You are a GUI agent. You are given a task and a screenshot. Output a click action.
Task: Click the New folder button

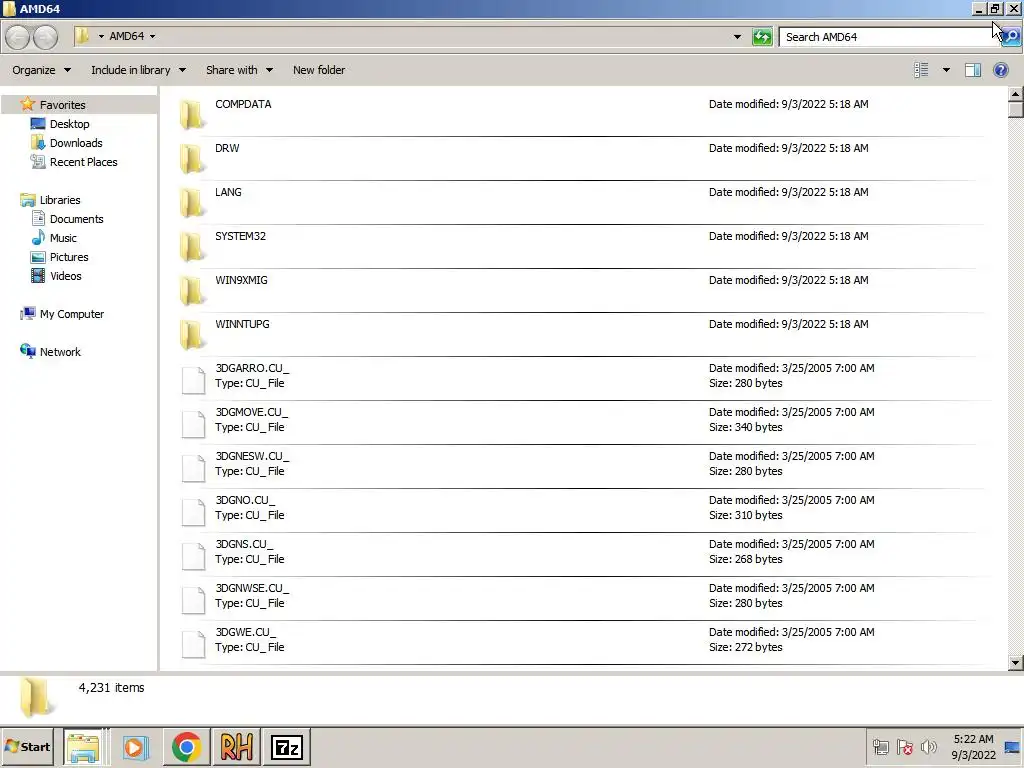pyautogui.click(x=319, y=70)
